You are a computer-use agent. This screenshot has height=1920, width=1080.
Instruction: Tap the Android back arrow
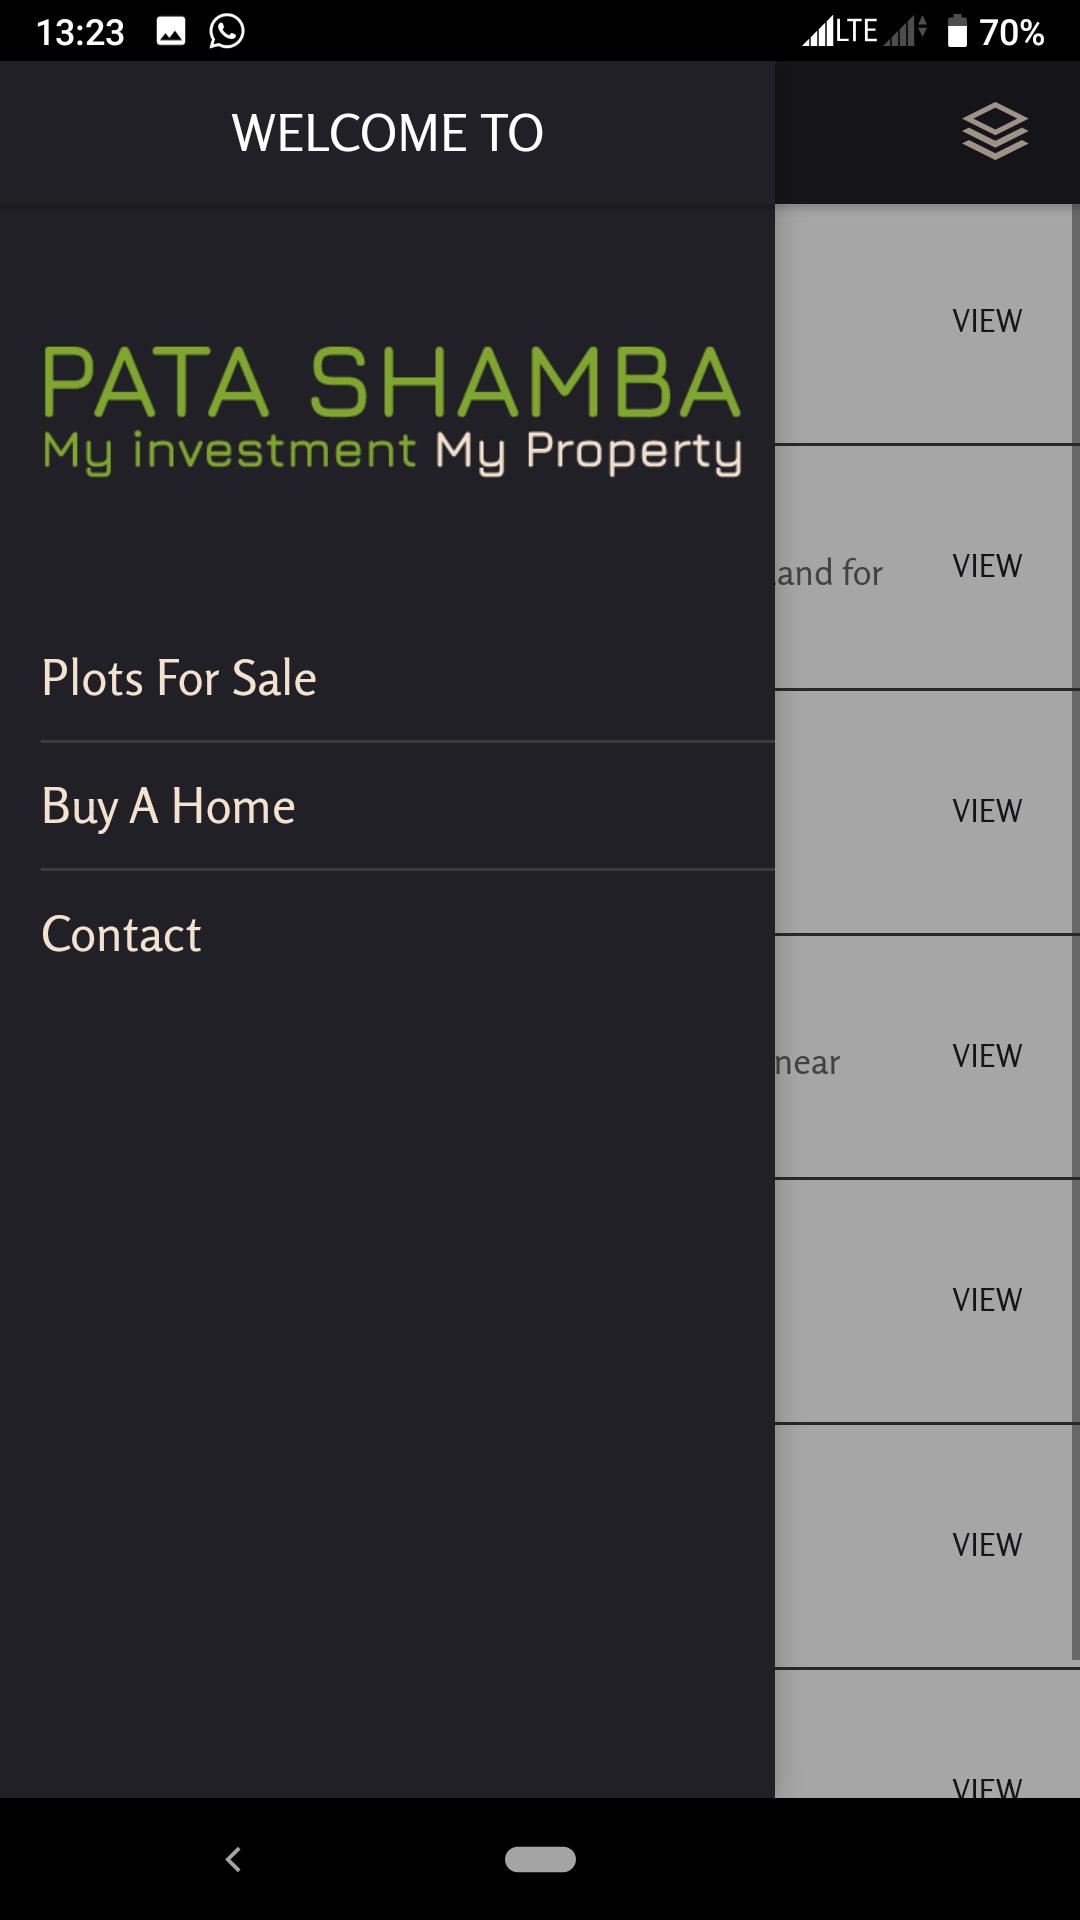pyautogui.click(x=233, y=1859)
